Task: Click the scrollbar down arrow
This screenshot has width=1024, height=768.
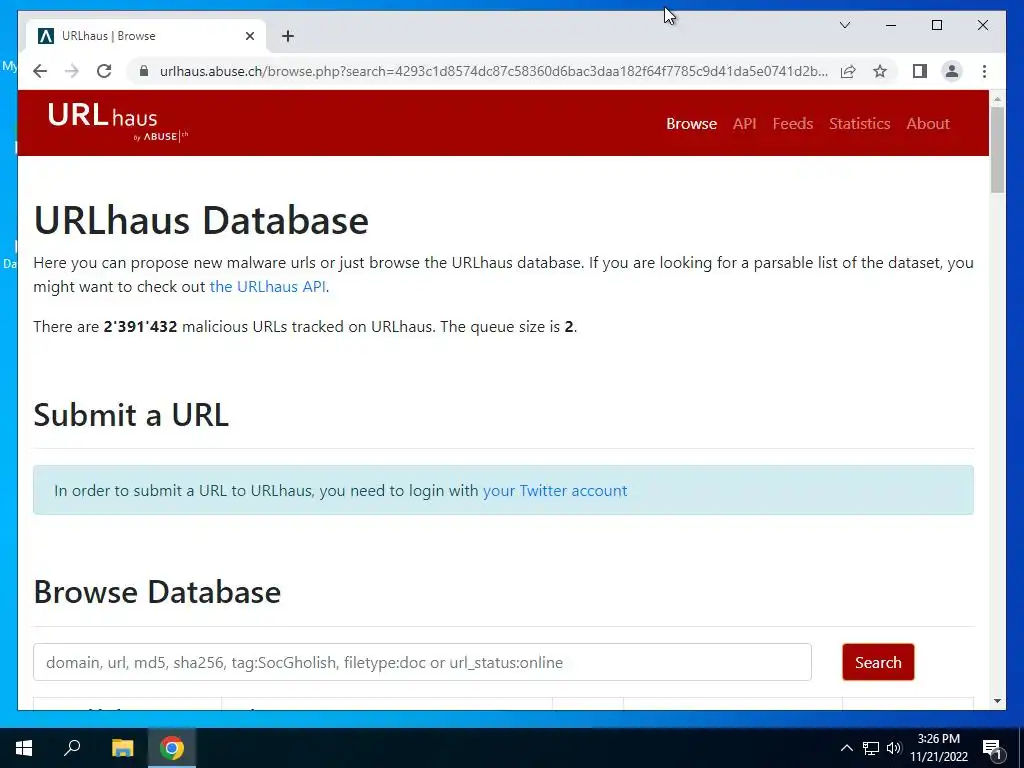Action: pyautogui.click(x=997, y=701)
